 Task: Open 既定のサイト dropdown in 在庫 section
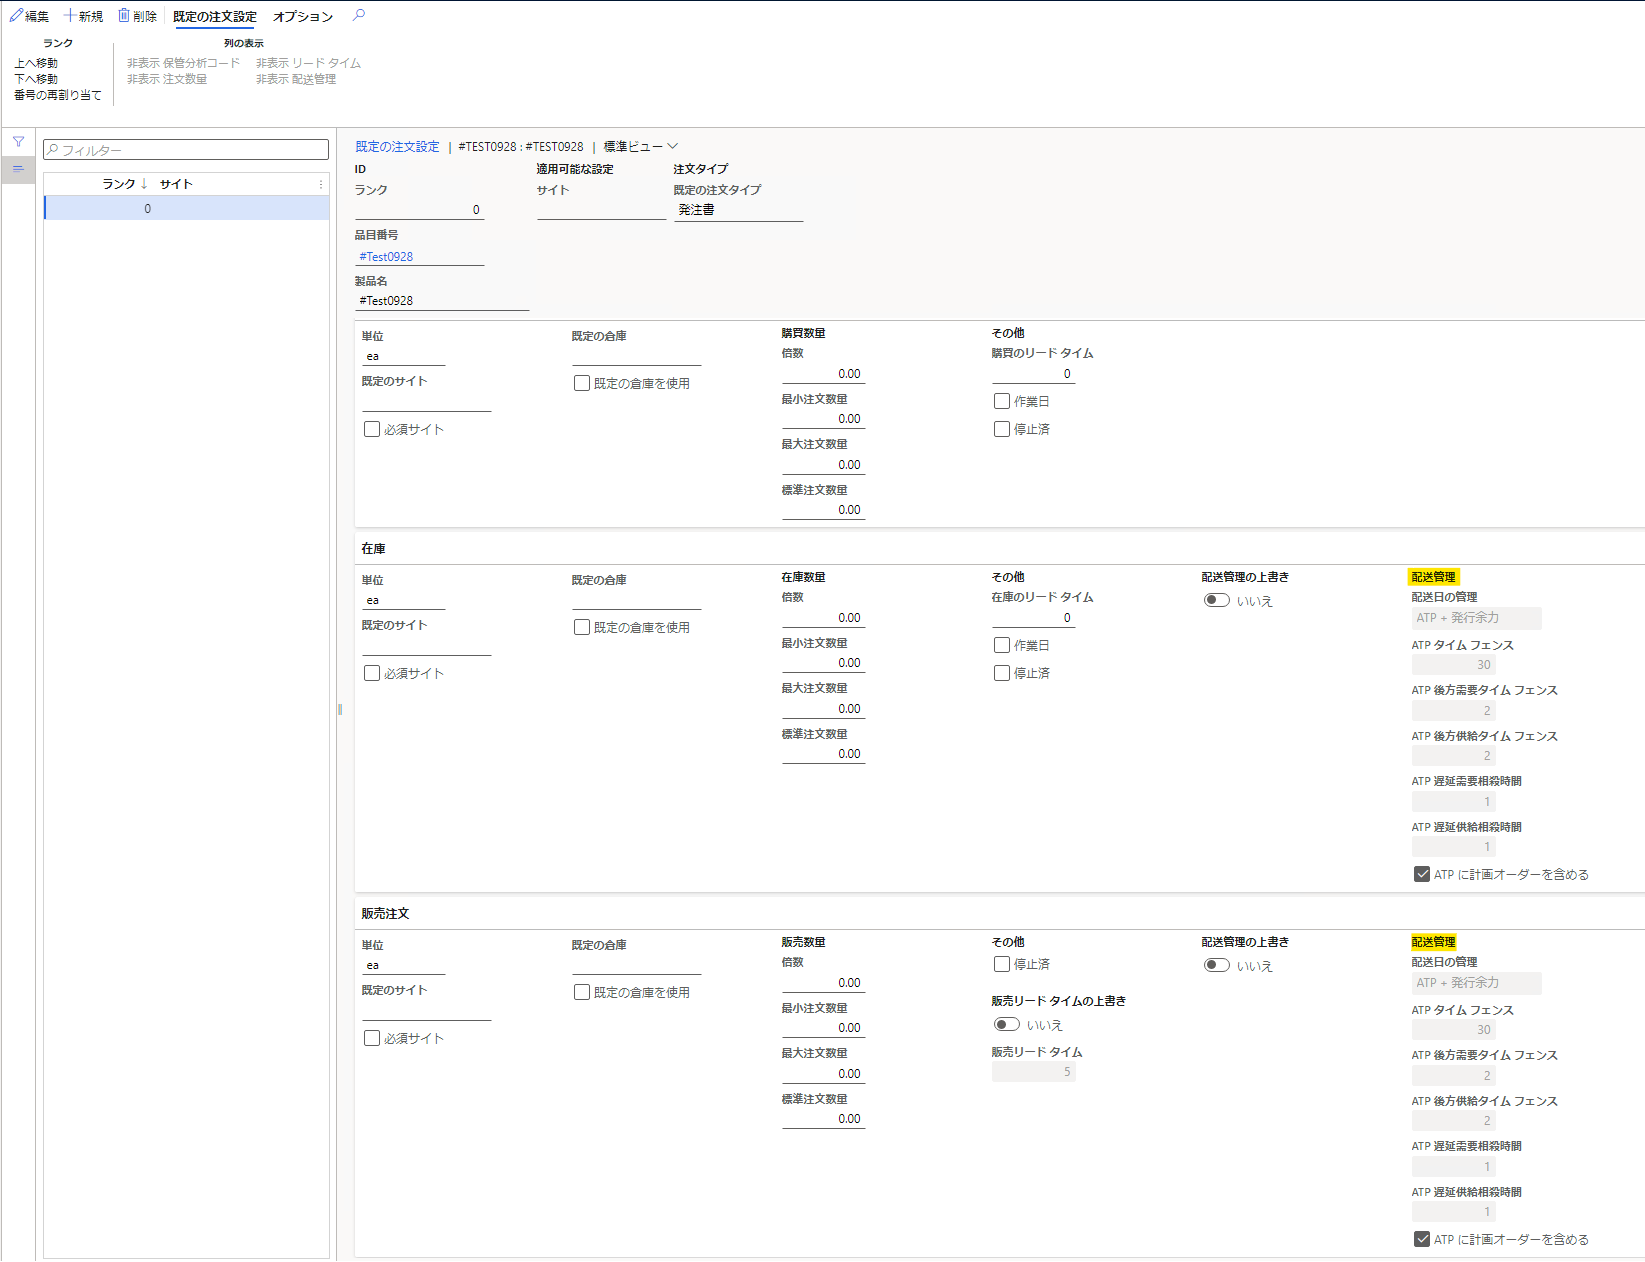427,646
